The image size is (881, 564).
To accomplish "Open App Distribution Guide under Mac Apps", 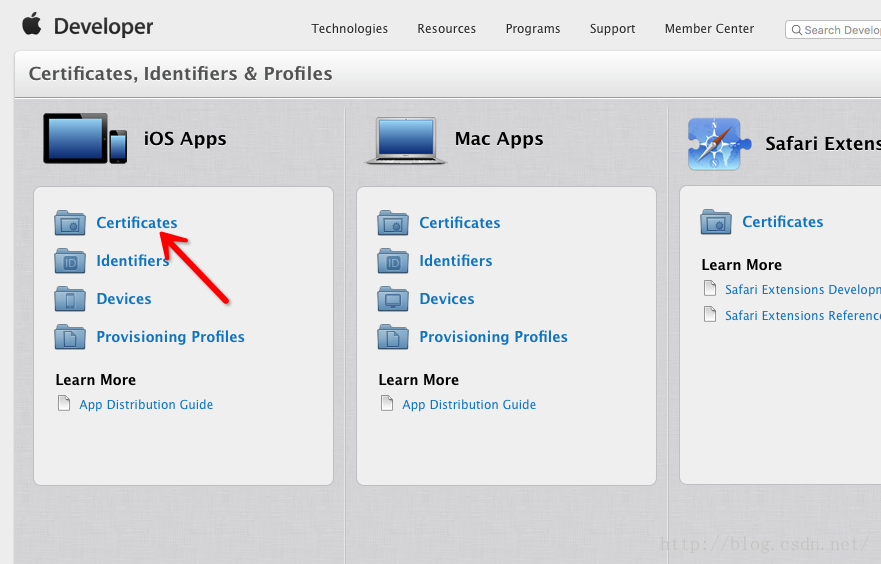I will (x=469, y=404).
